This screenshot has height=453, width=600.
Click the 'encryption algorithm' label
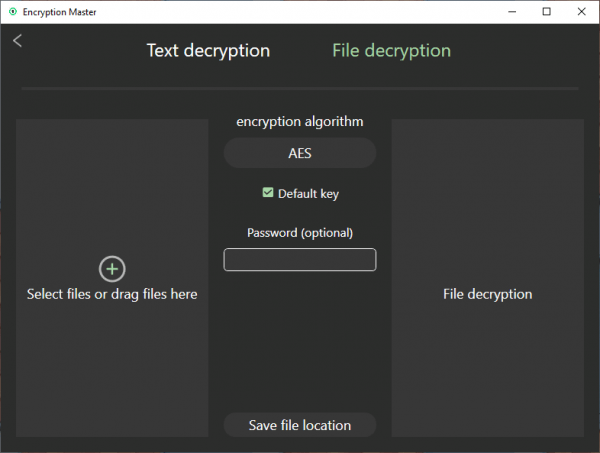pos(300,122)
